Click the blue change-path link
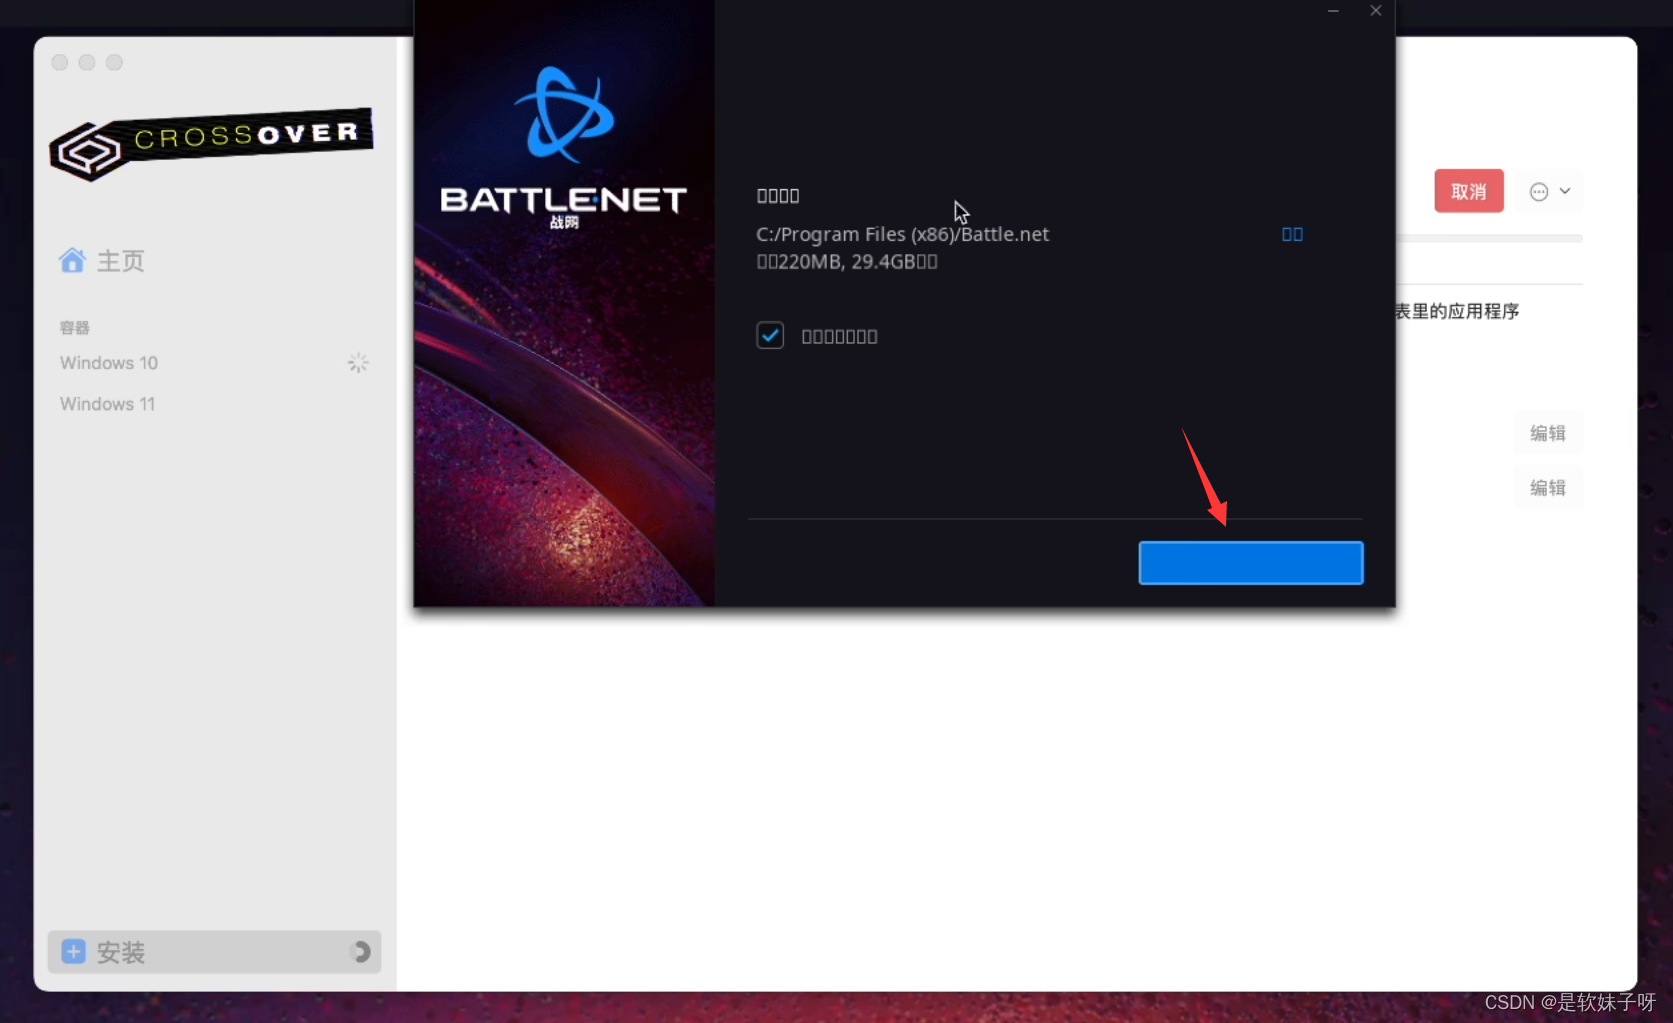Viewport: 1673px width, 1023px height. (1292, 234)
